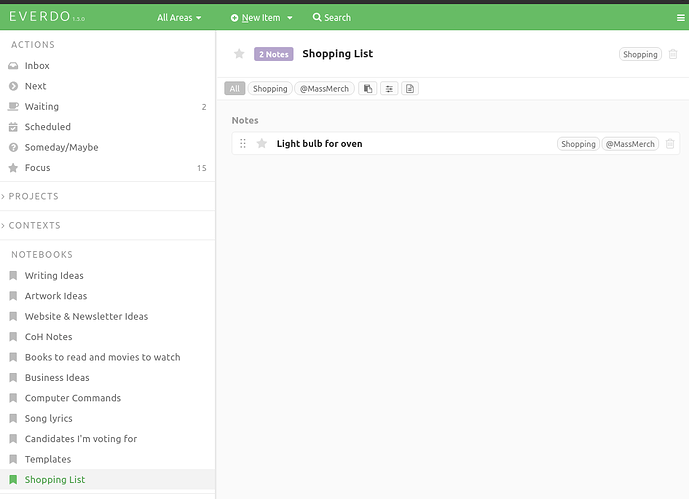Select the All filter chip
The image size is (689, 499).
[235, 89]
